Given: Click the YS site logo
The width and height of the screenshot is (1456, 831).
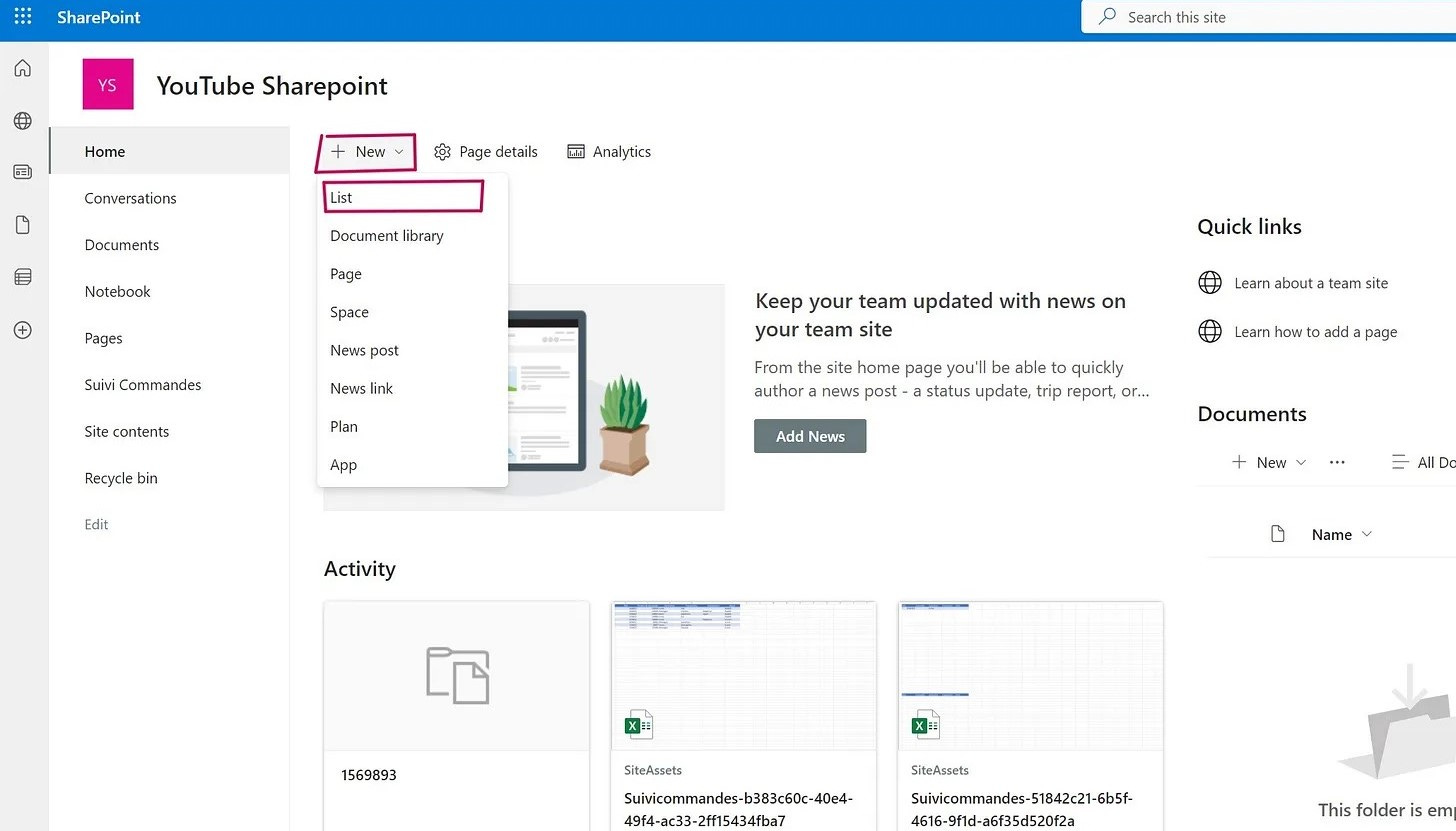Looking at the screenshot, I should [x=108, y=84].
